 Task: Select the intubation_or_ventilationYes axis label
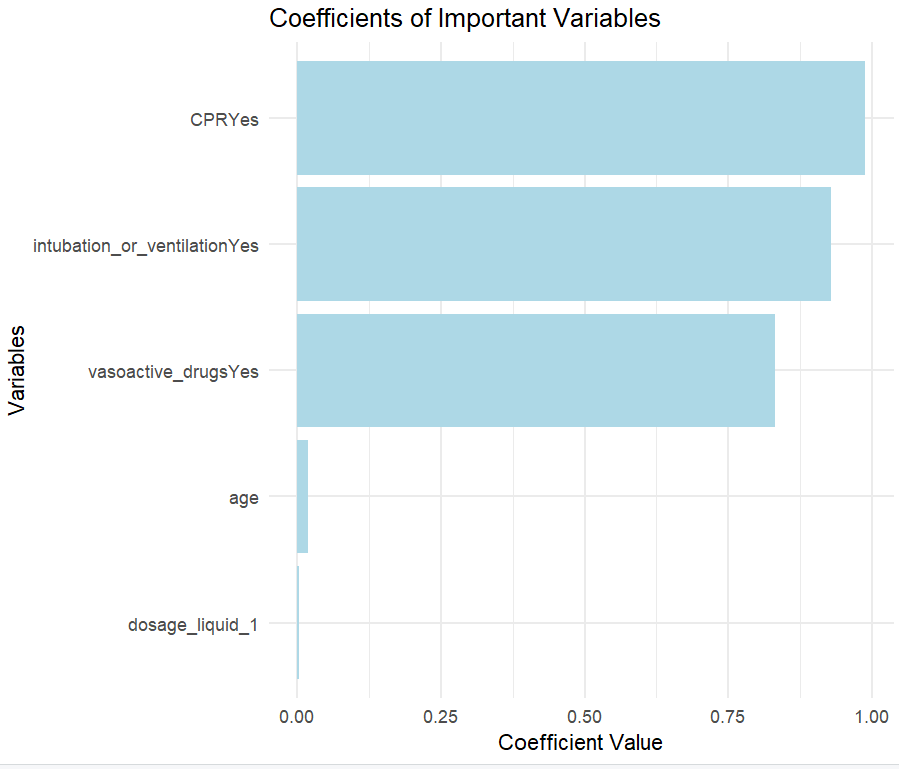(146, 246)
